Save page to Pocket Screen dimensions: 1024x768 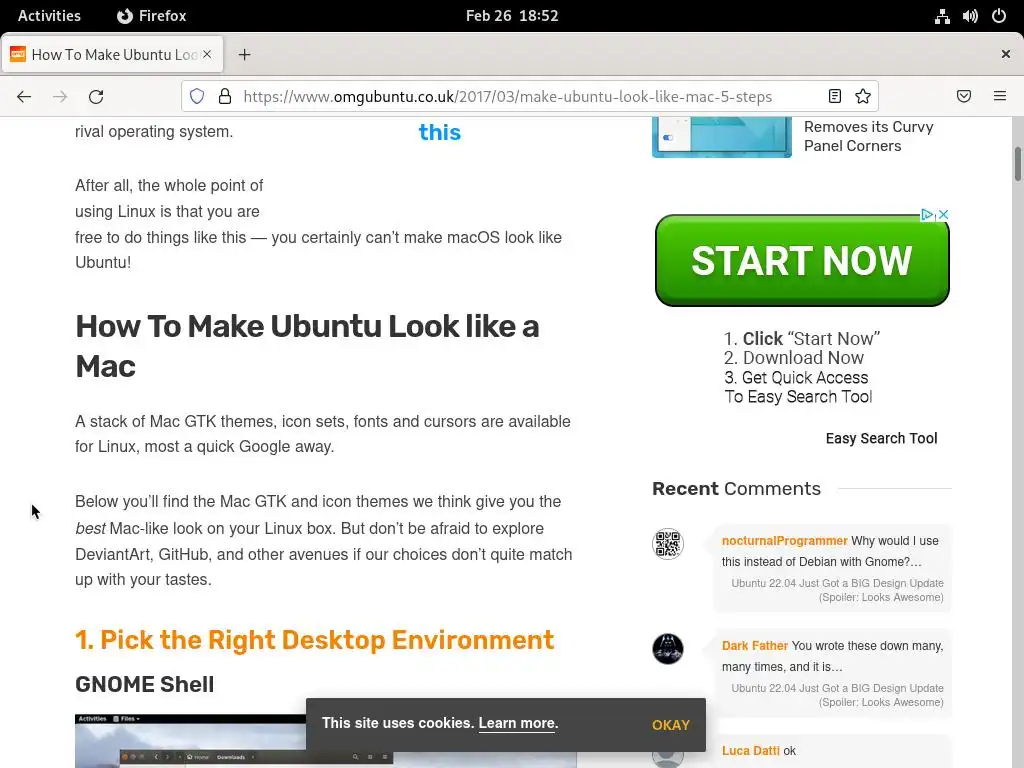(964, 96)
